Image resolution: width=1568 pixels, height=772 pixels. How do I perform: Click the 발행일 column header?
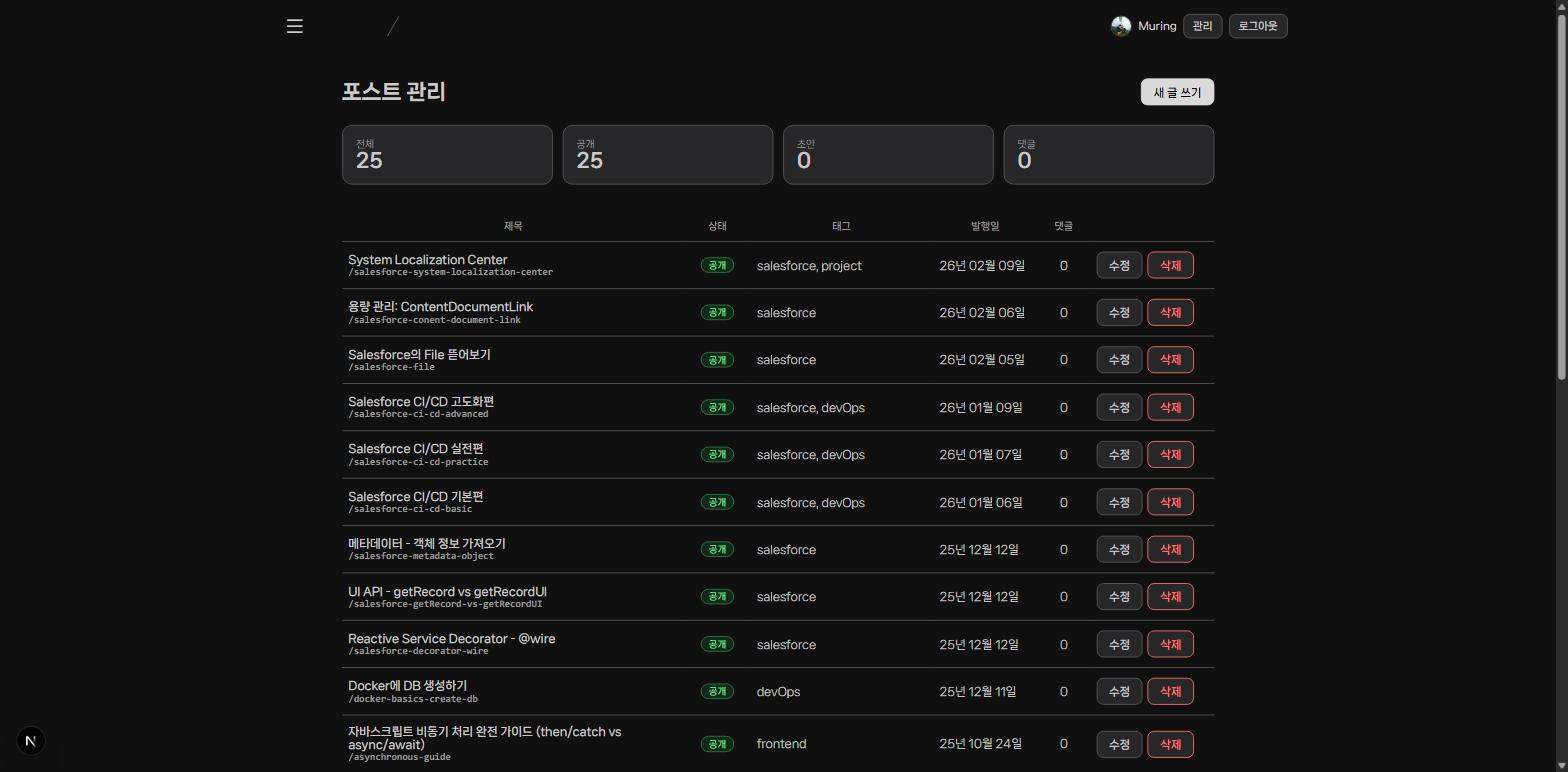(x=985, y=226)
